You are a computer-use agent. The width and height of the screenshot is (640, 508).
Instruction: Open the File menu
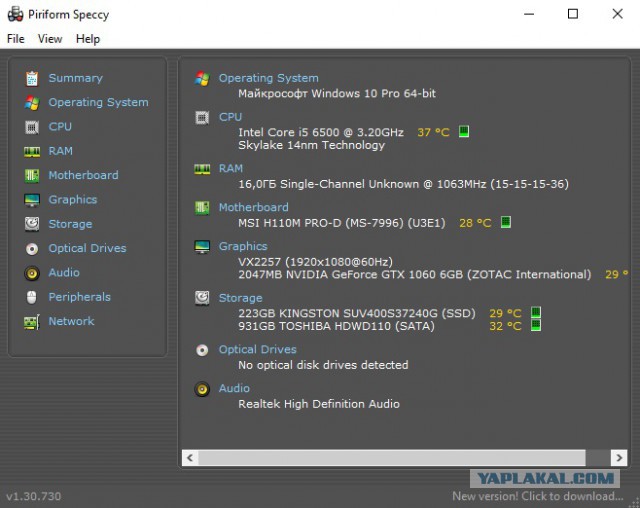(x=16, y=39)
